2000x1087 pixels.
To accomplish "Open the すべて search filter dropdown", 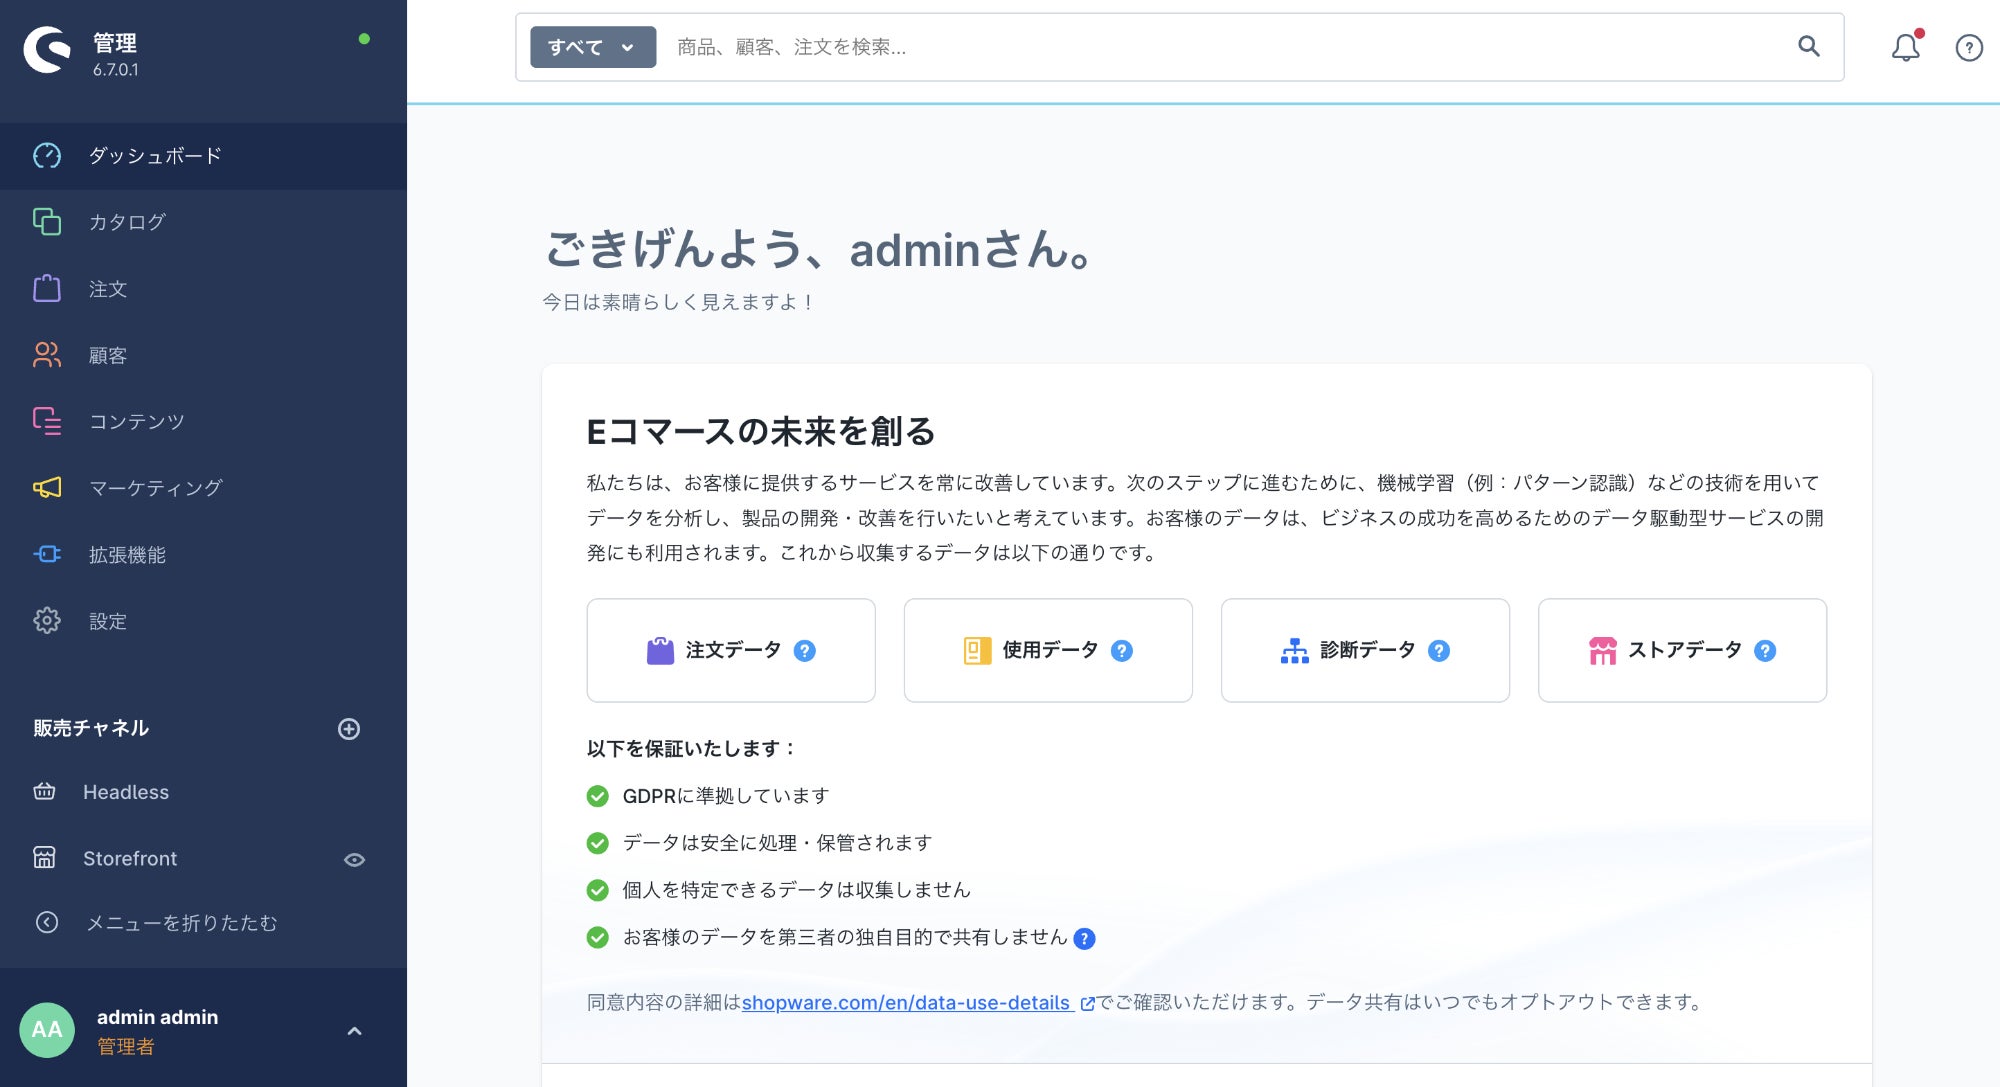I will pos(592,47).
